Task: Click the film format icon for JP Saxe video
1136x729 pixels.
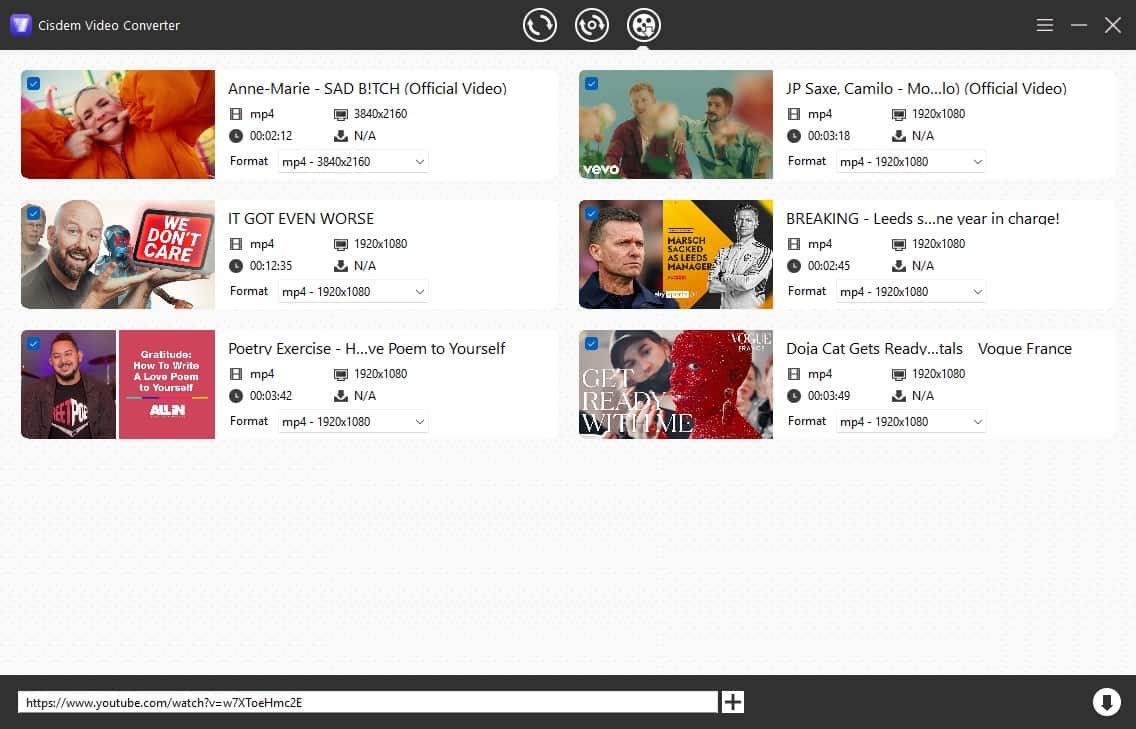Action: pyautogui.click(x=793, y=114)
